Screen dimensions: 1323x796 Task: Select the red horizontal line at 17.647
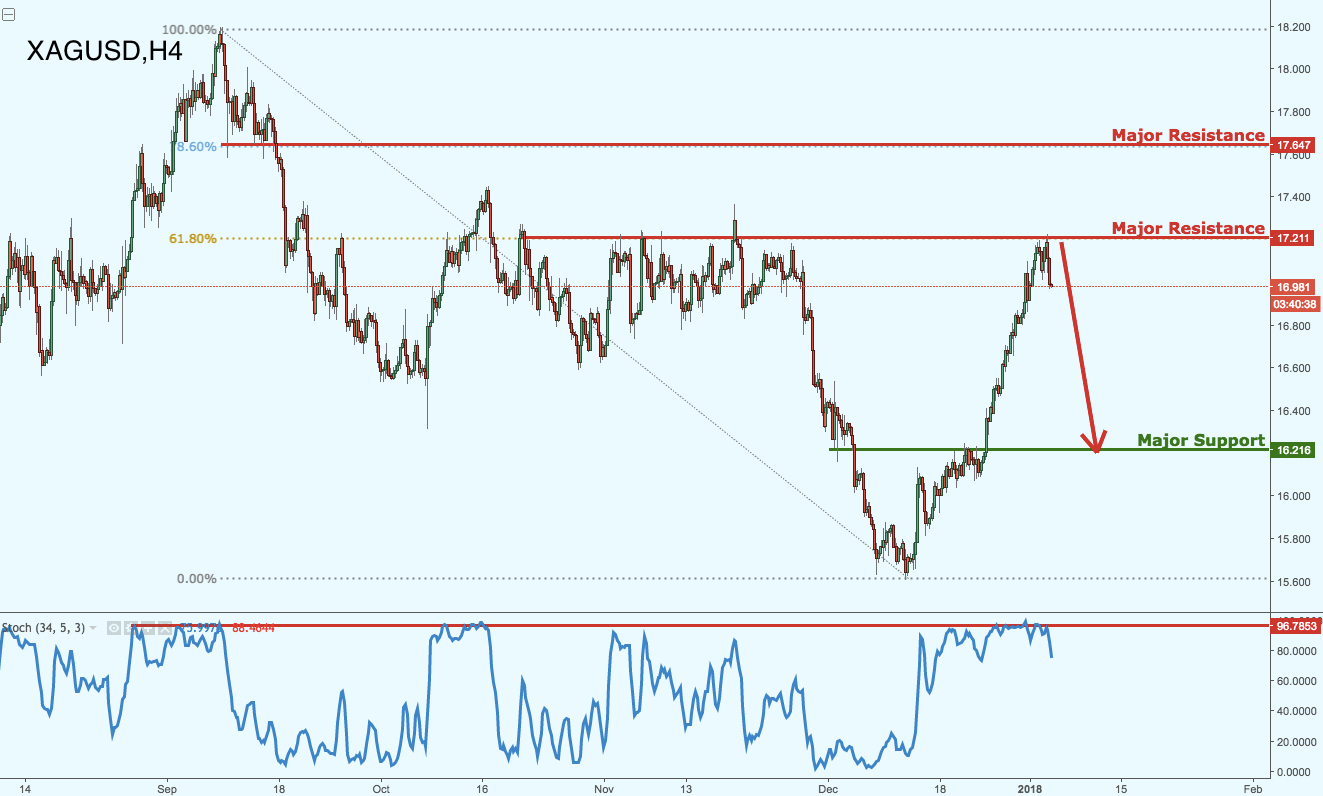745,145
